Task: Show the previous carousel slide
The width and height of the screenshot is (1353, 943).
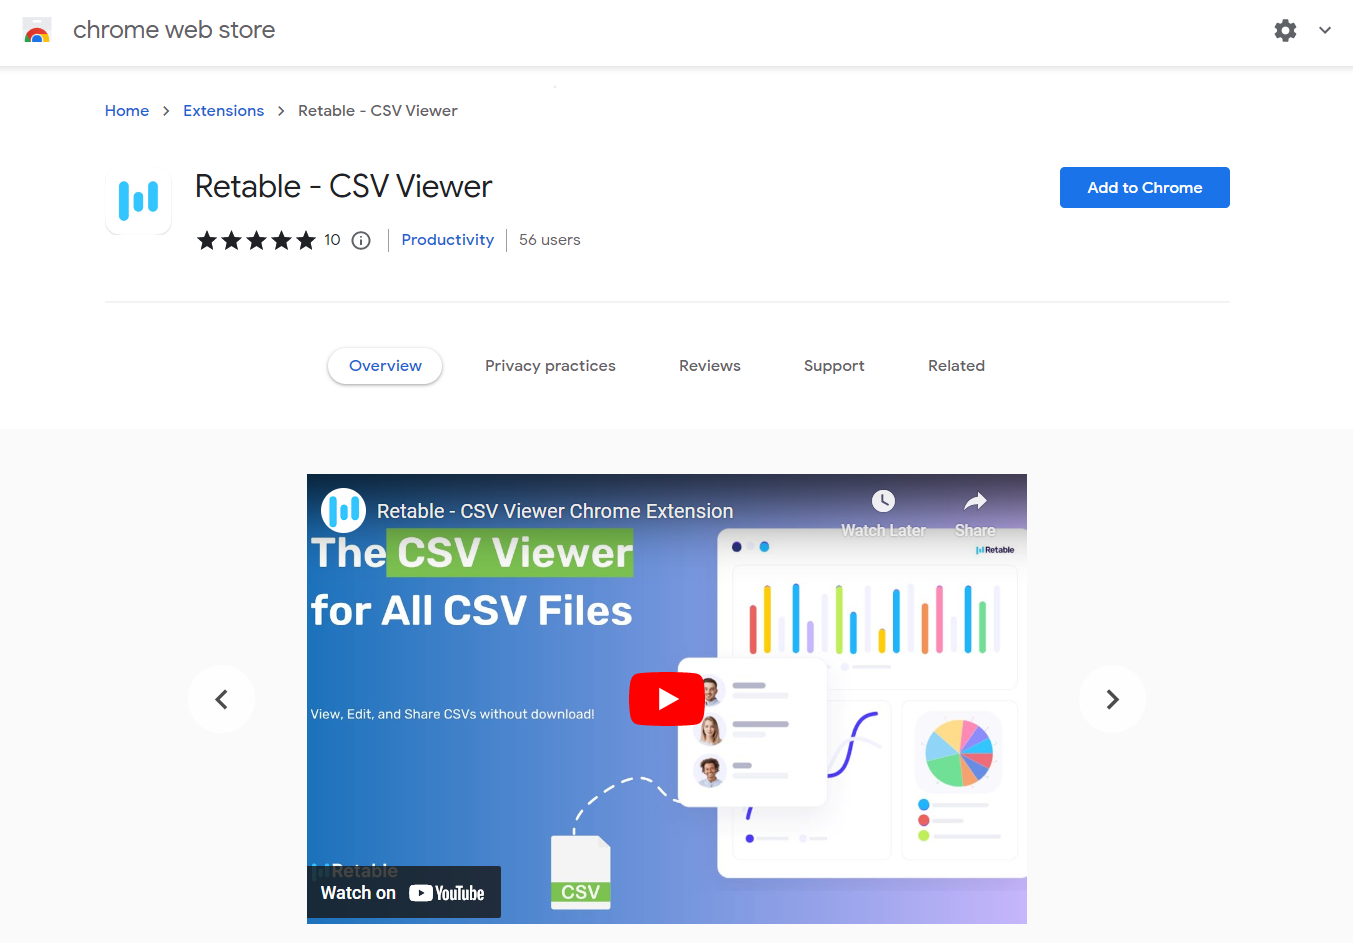Action: [222, 699]
